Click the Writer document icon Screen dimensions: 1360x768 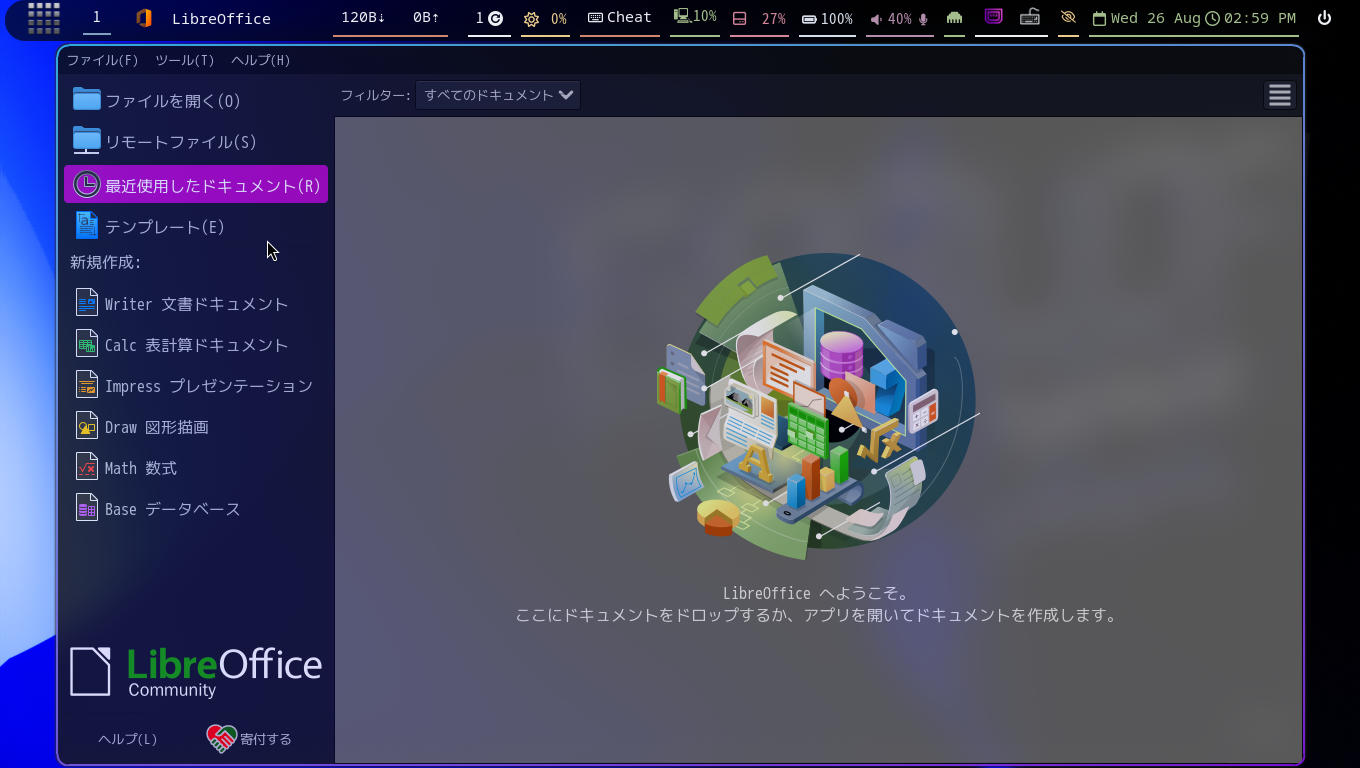tap(87, 303)
